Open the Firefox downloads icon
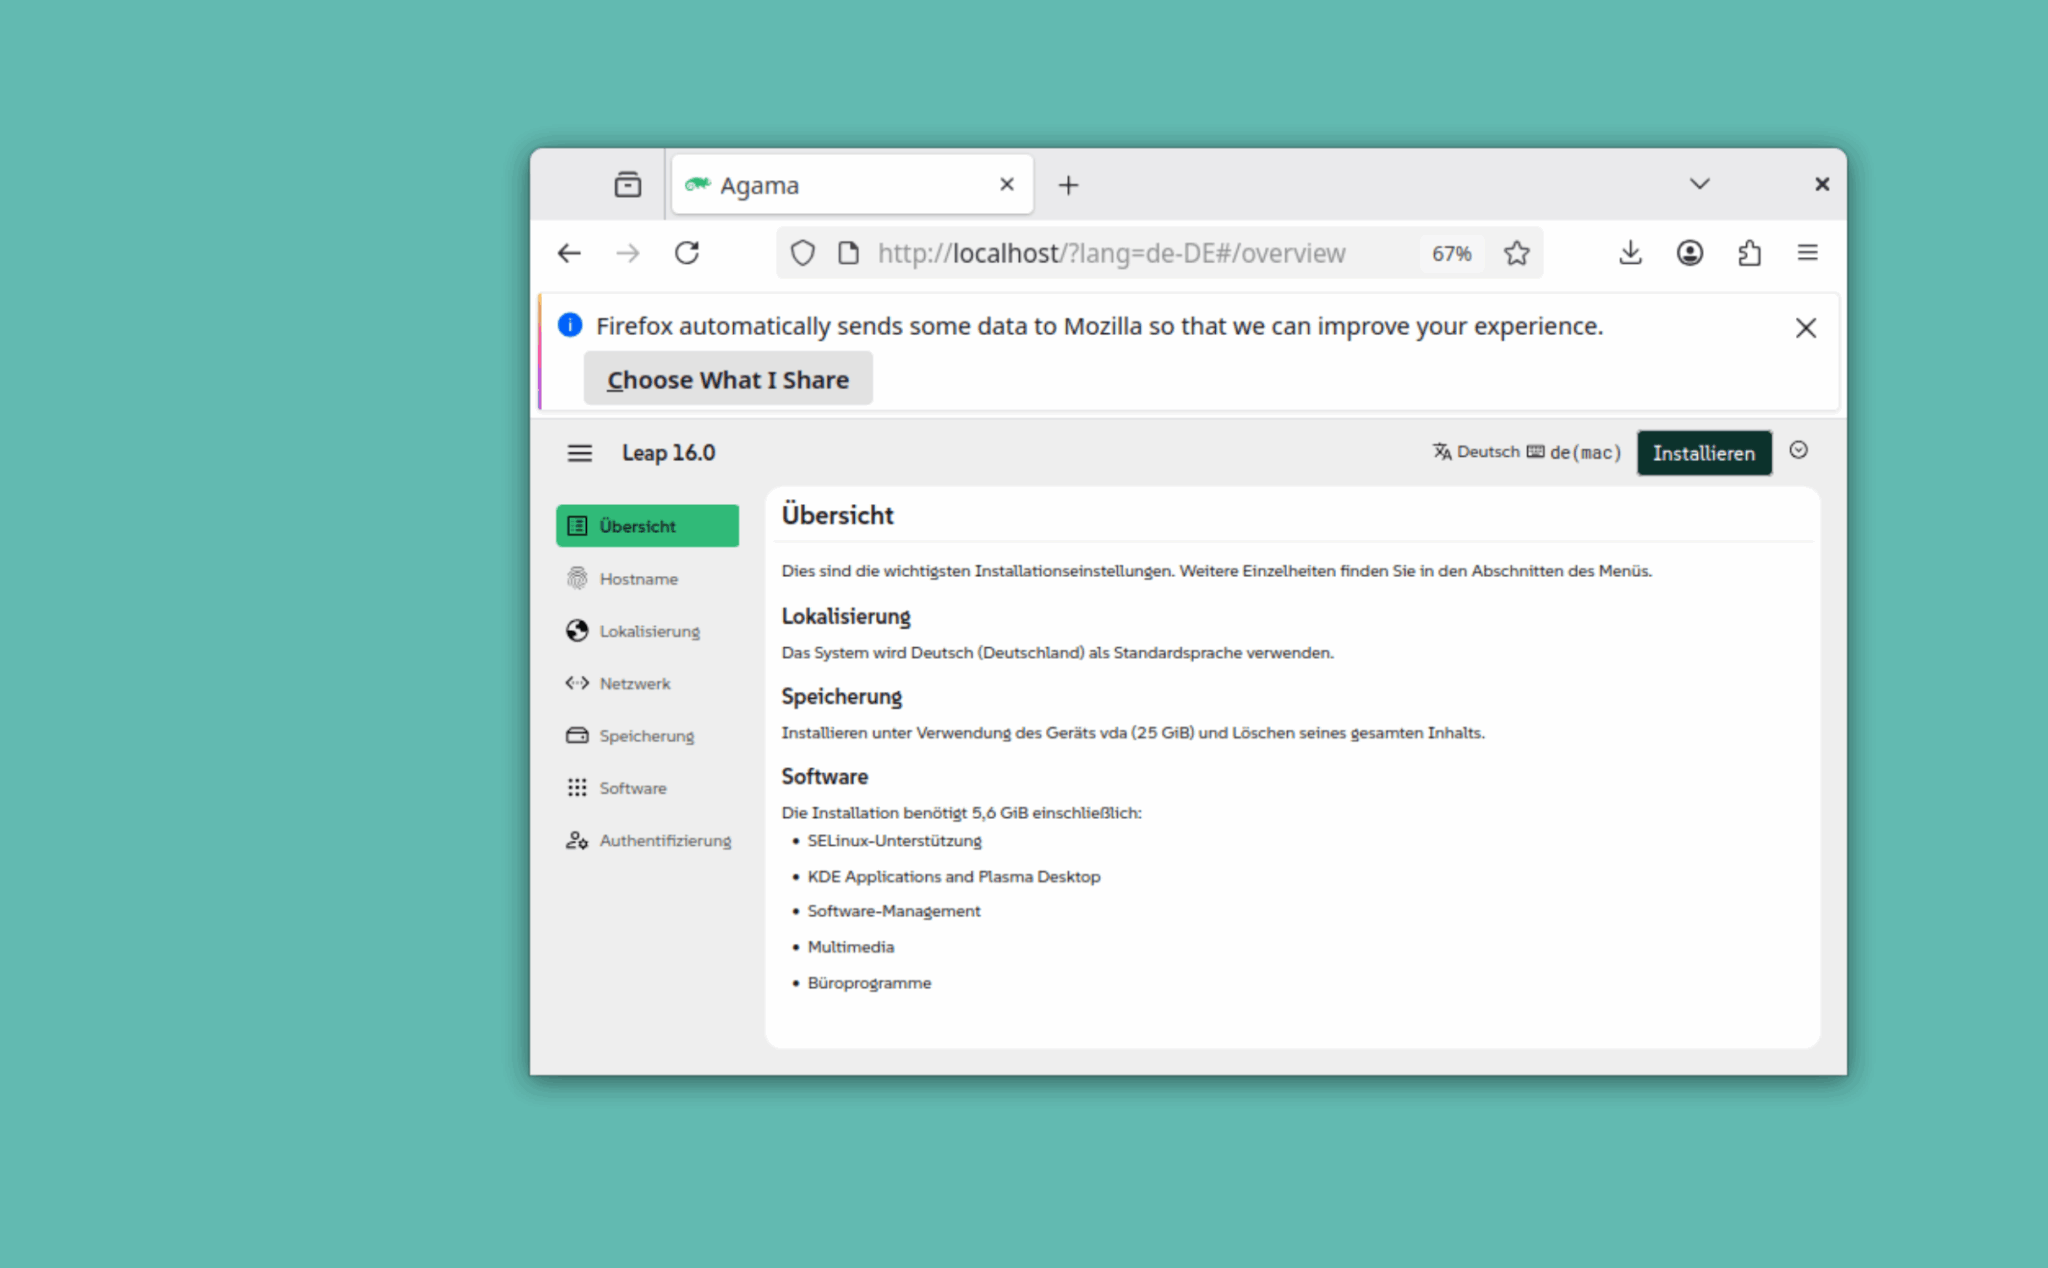This screenshot has height=1268, width=2048. pos(1630,253)
